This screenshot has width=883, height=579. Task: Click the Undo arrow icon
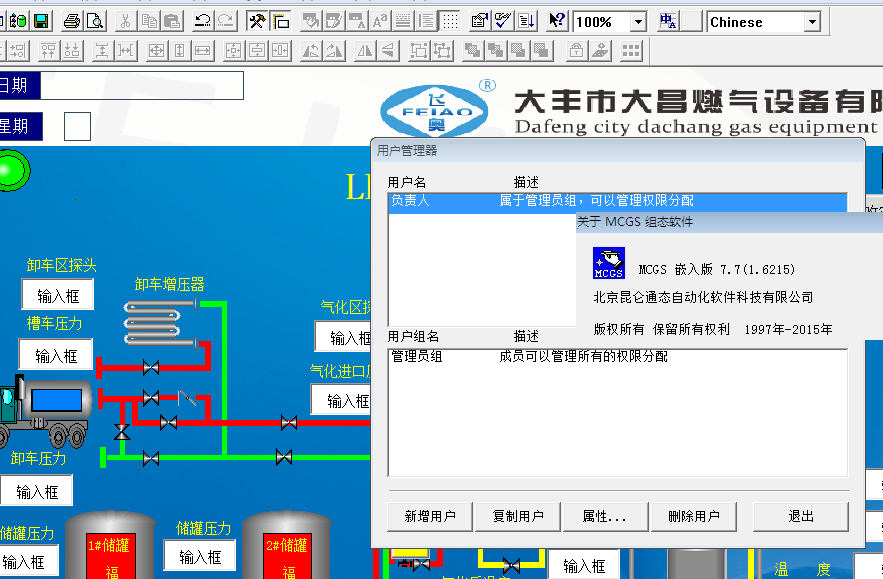coord(202,21)
